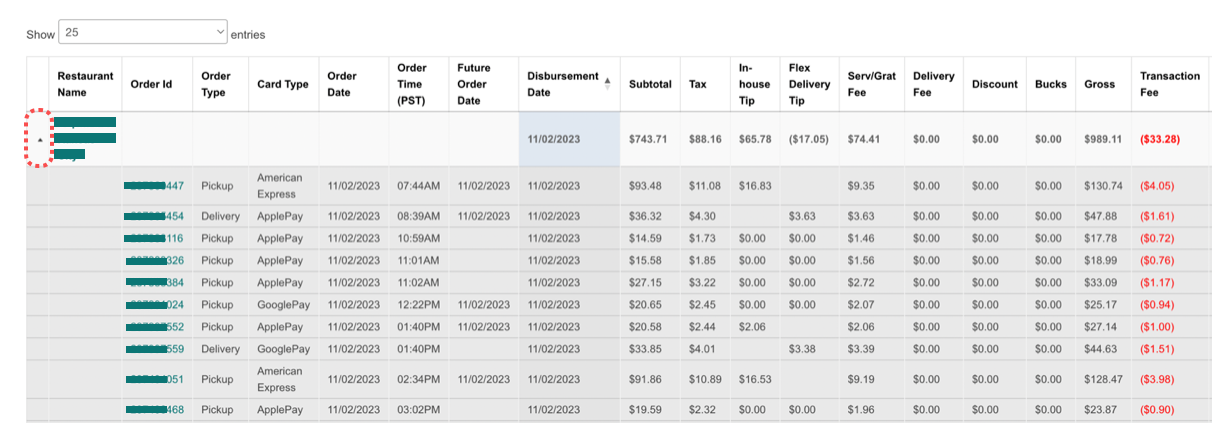Sort by Card Type column header
Screen dimensions: 1224x442
click(282, 84)
